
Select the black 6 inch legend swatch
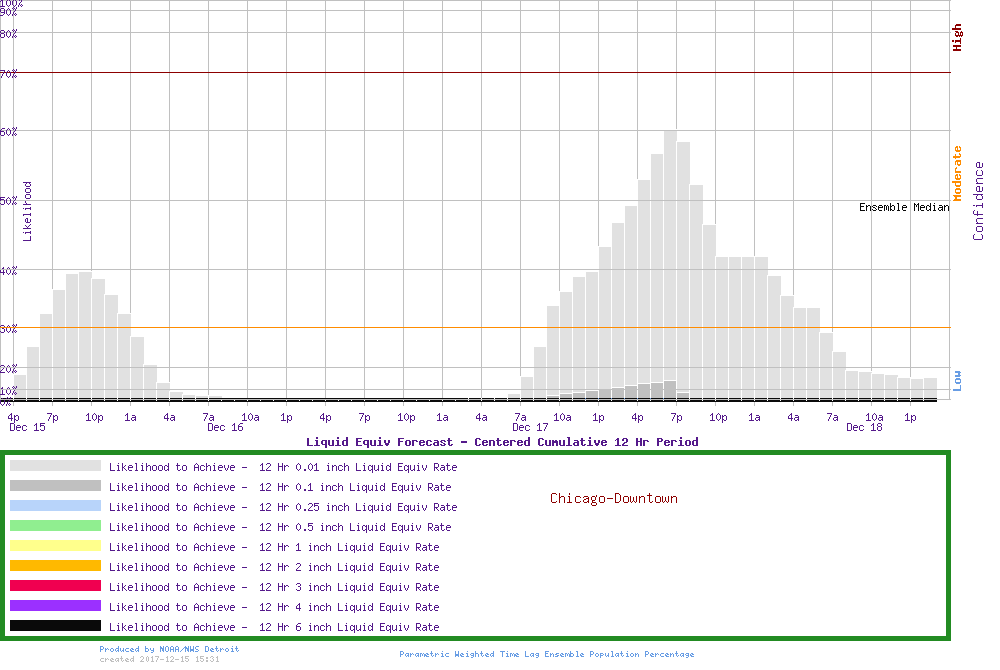pyautogui.click(x=55, y=626)
